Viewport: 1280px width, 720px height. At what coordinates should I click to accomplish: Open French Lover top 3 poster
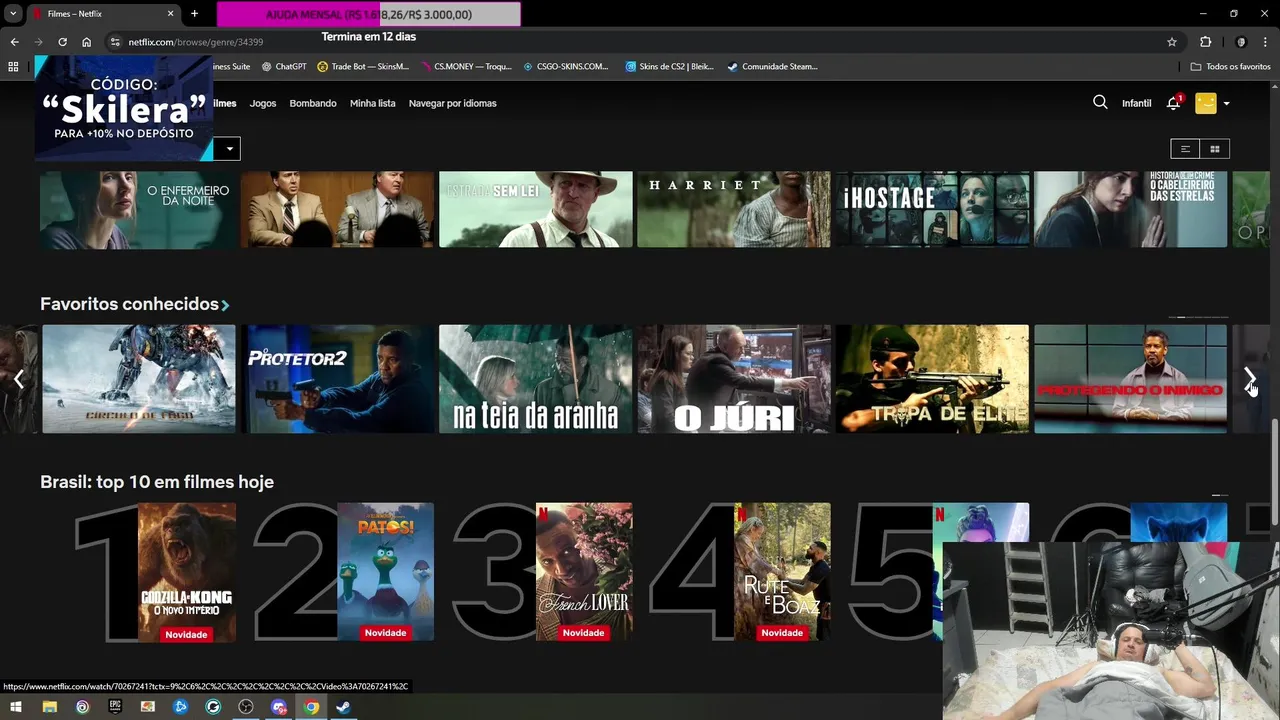[x=584, y=572]
